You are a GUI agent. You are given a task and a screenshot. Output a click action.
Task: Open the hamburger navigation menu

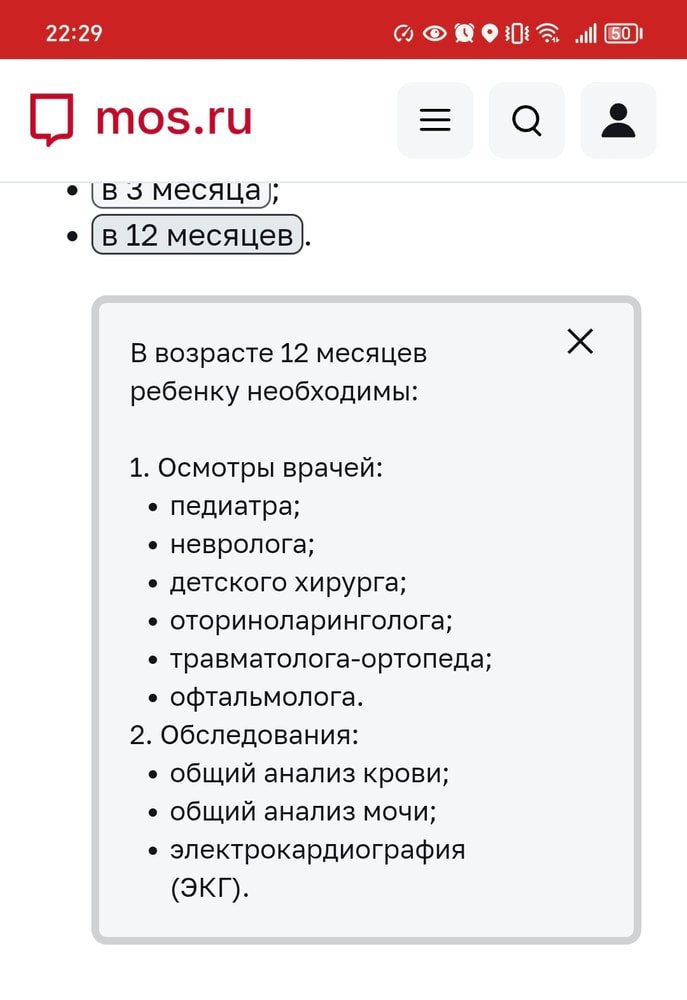[435, 120]
